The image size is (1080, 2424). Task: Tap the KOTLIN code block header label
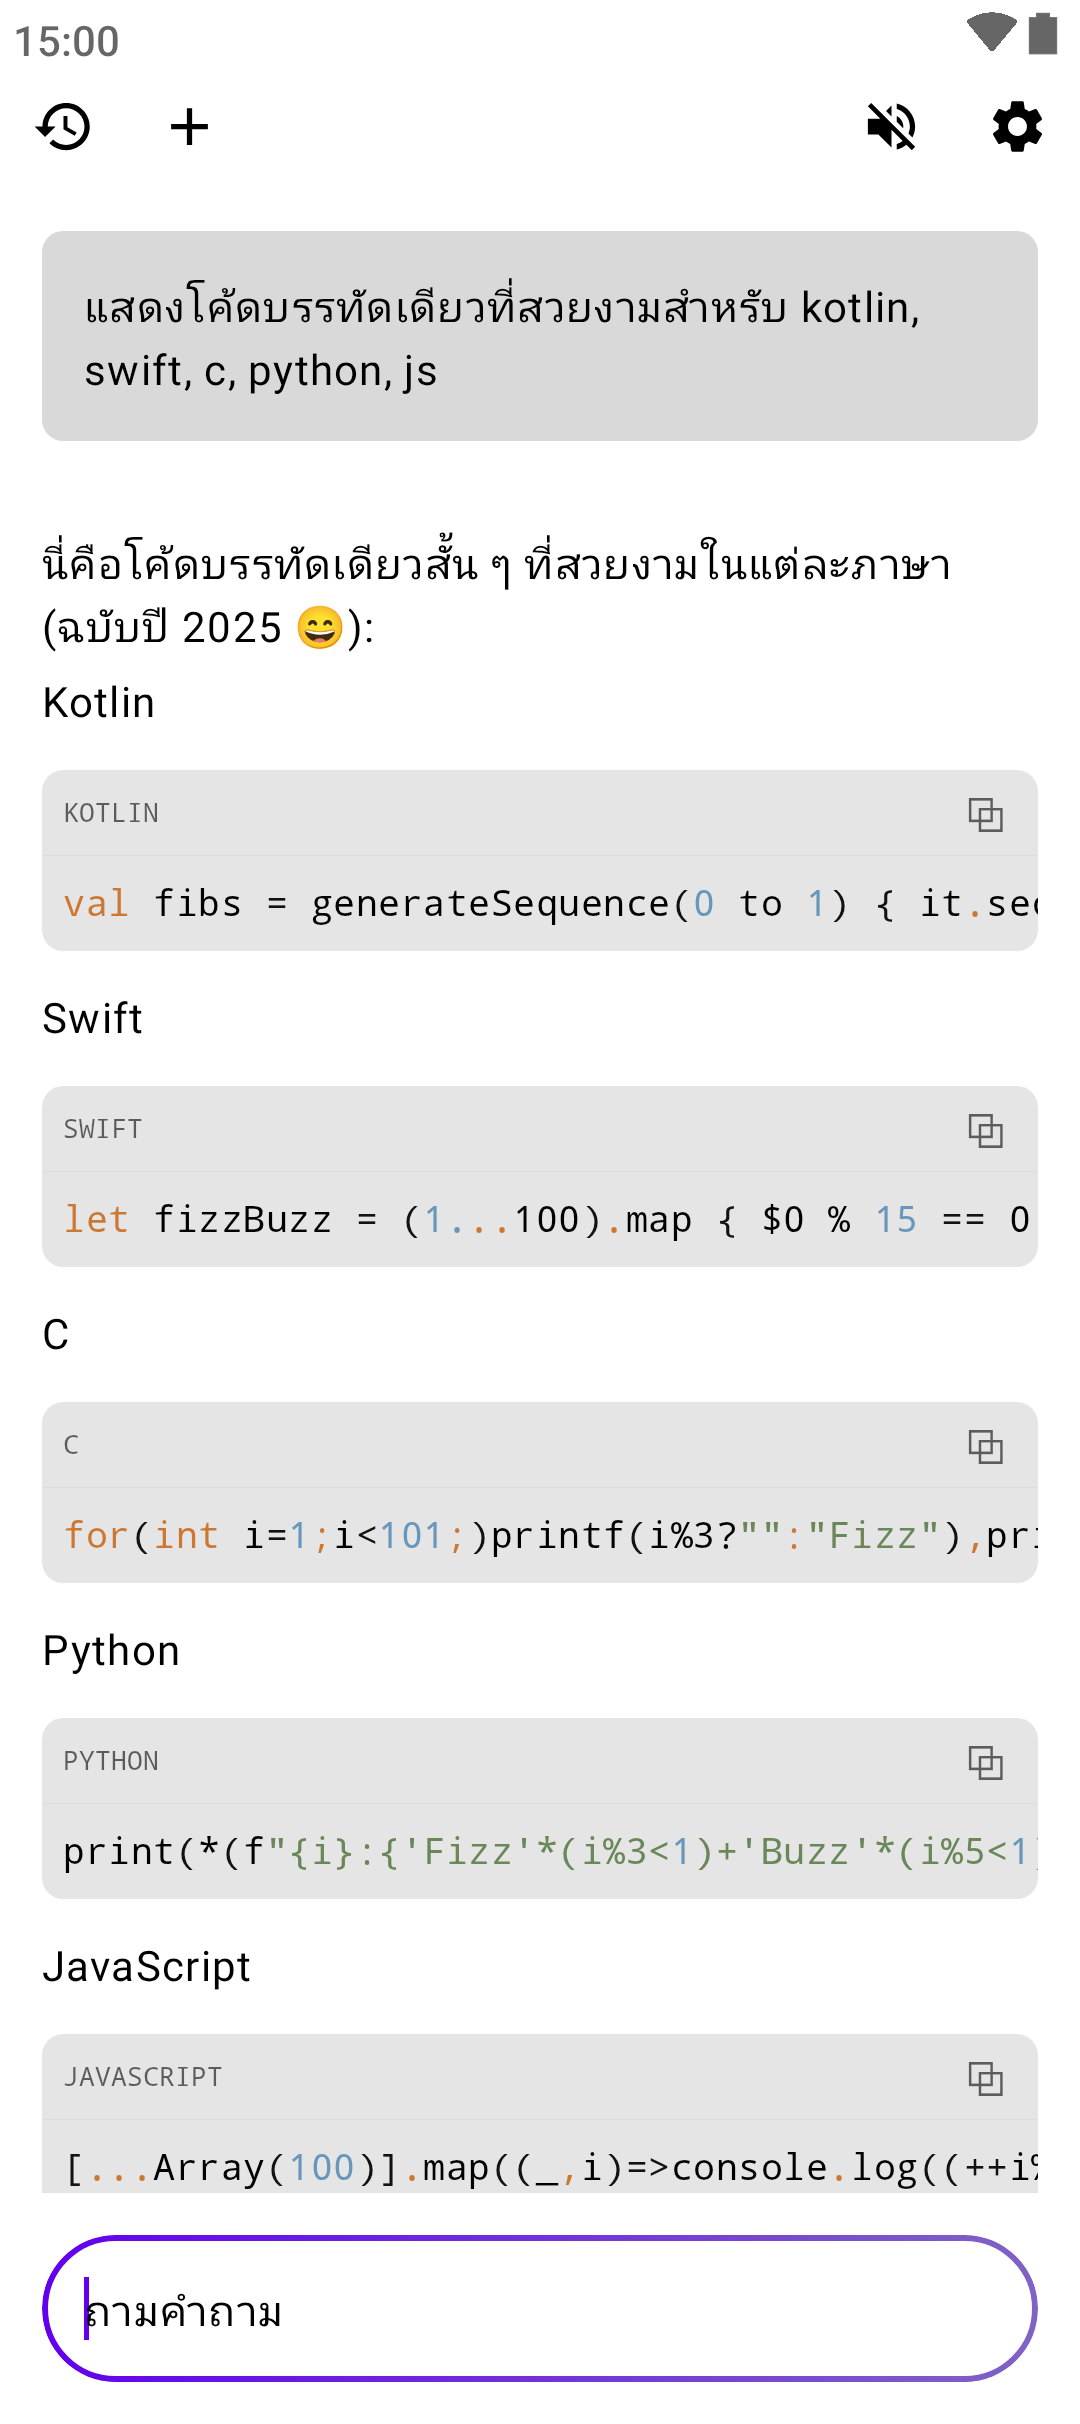coord(111,814)
